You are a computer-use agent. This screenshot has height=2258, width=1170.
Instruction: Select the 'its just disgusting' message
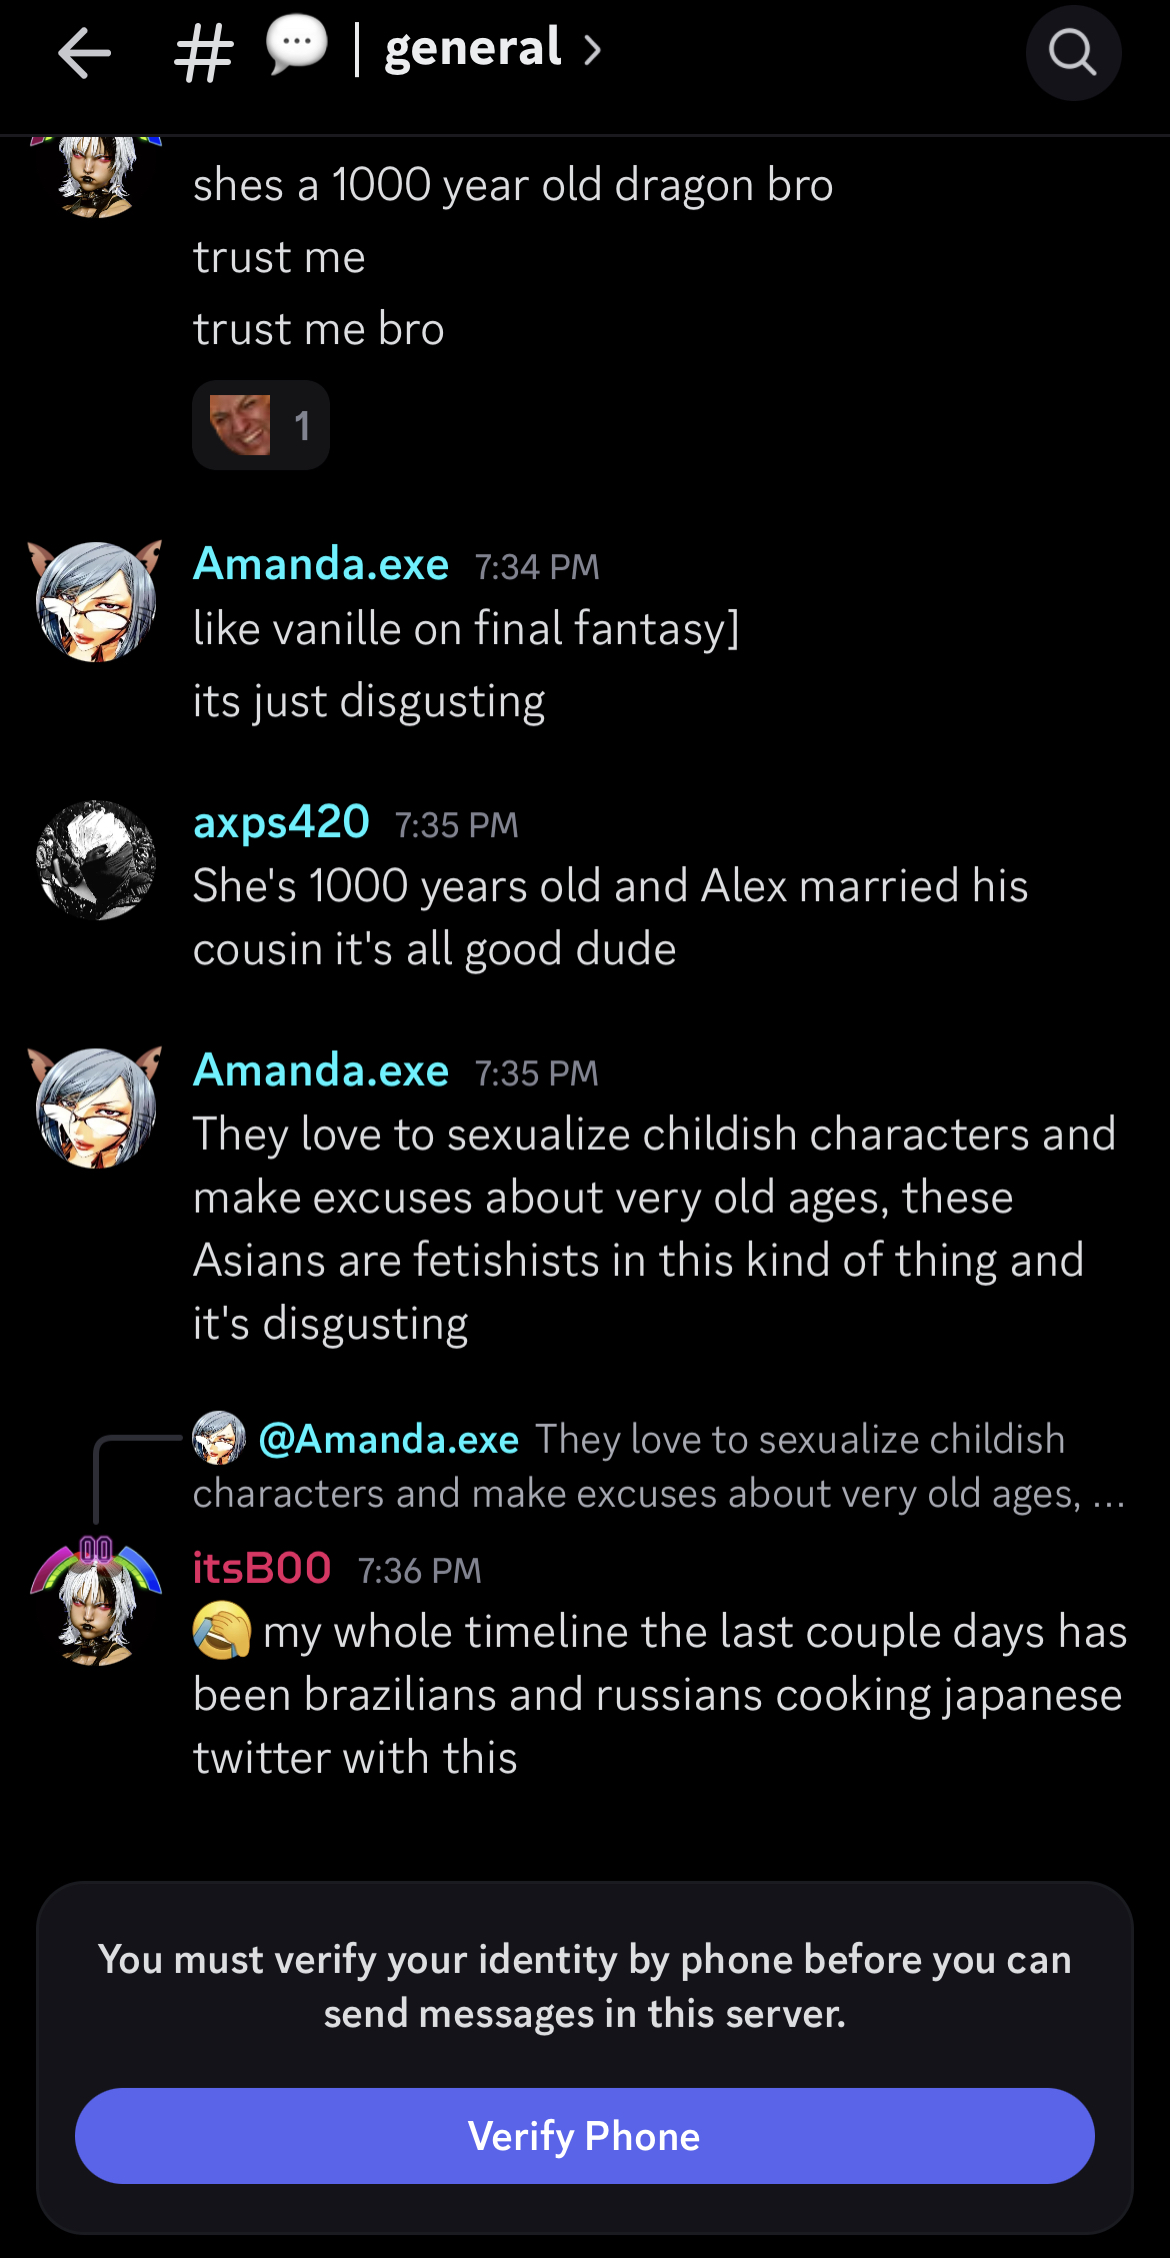pyautogui.click(x=369, y=701)
